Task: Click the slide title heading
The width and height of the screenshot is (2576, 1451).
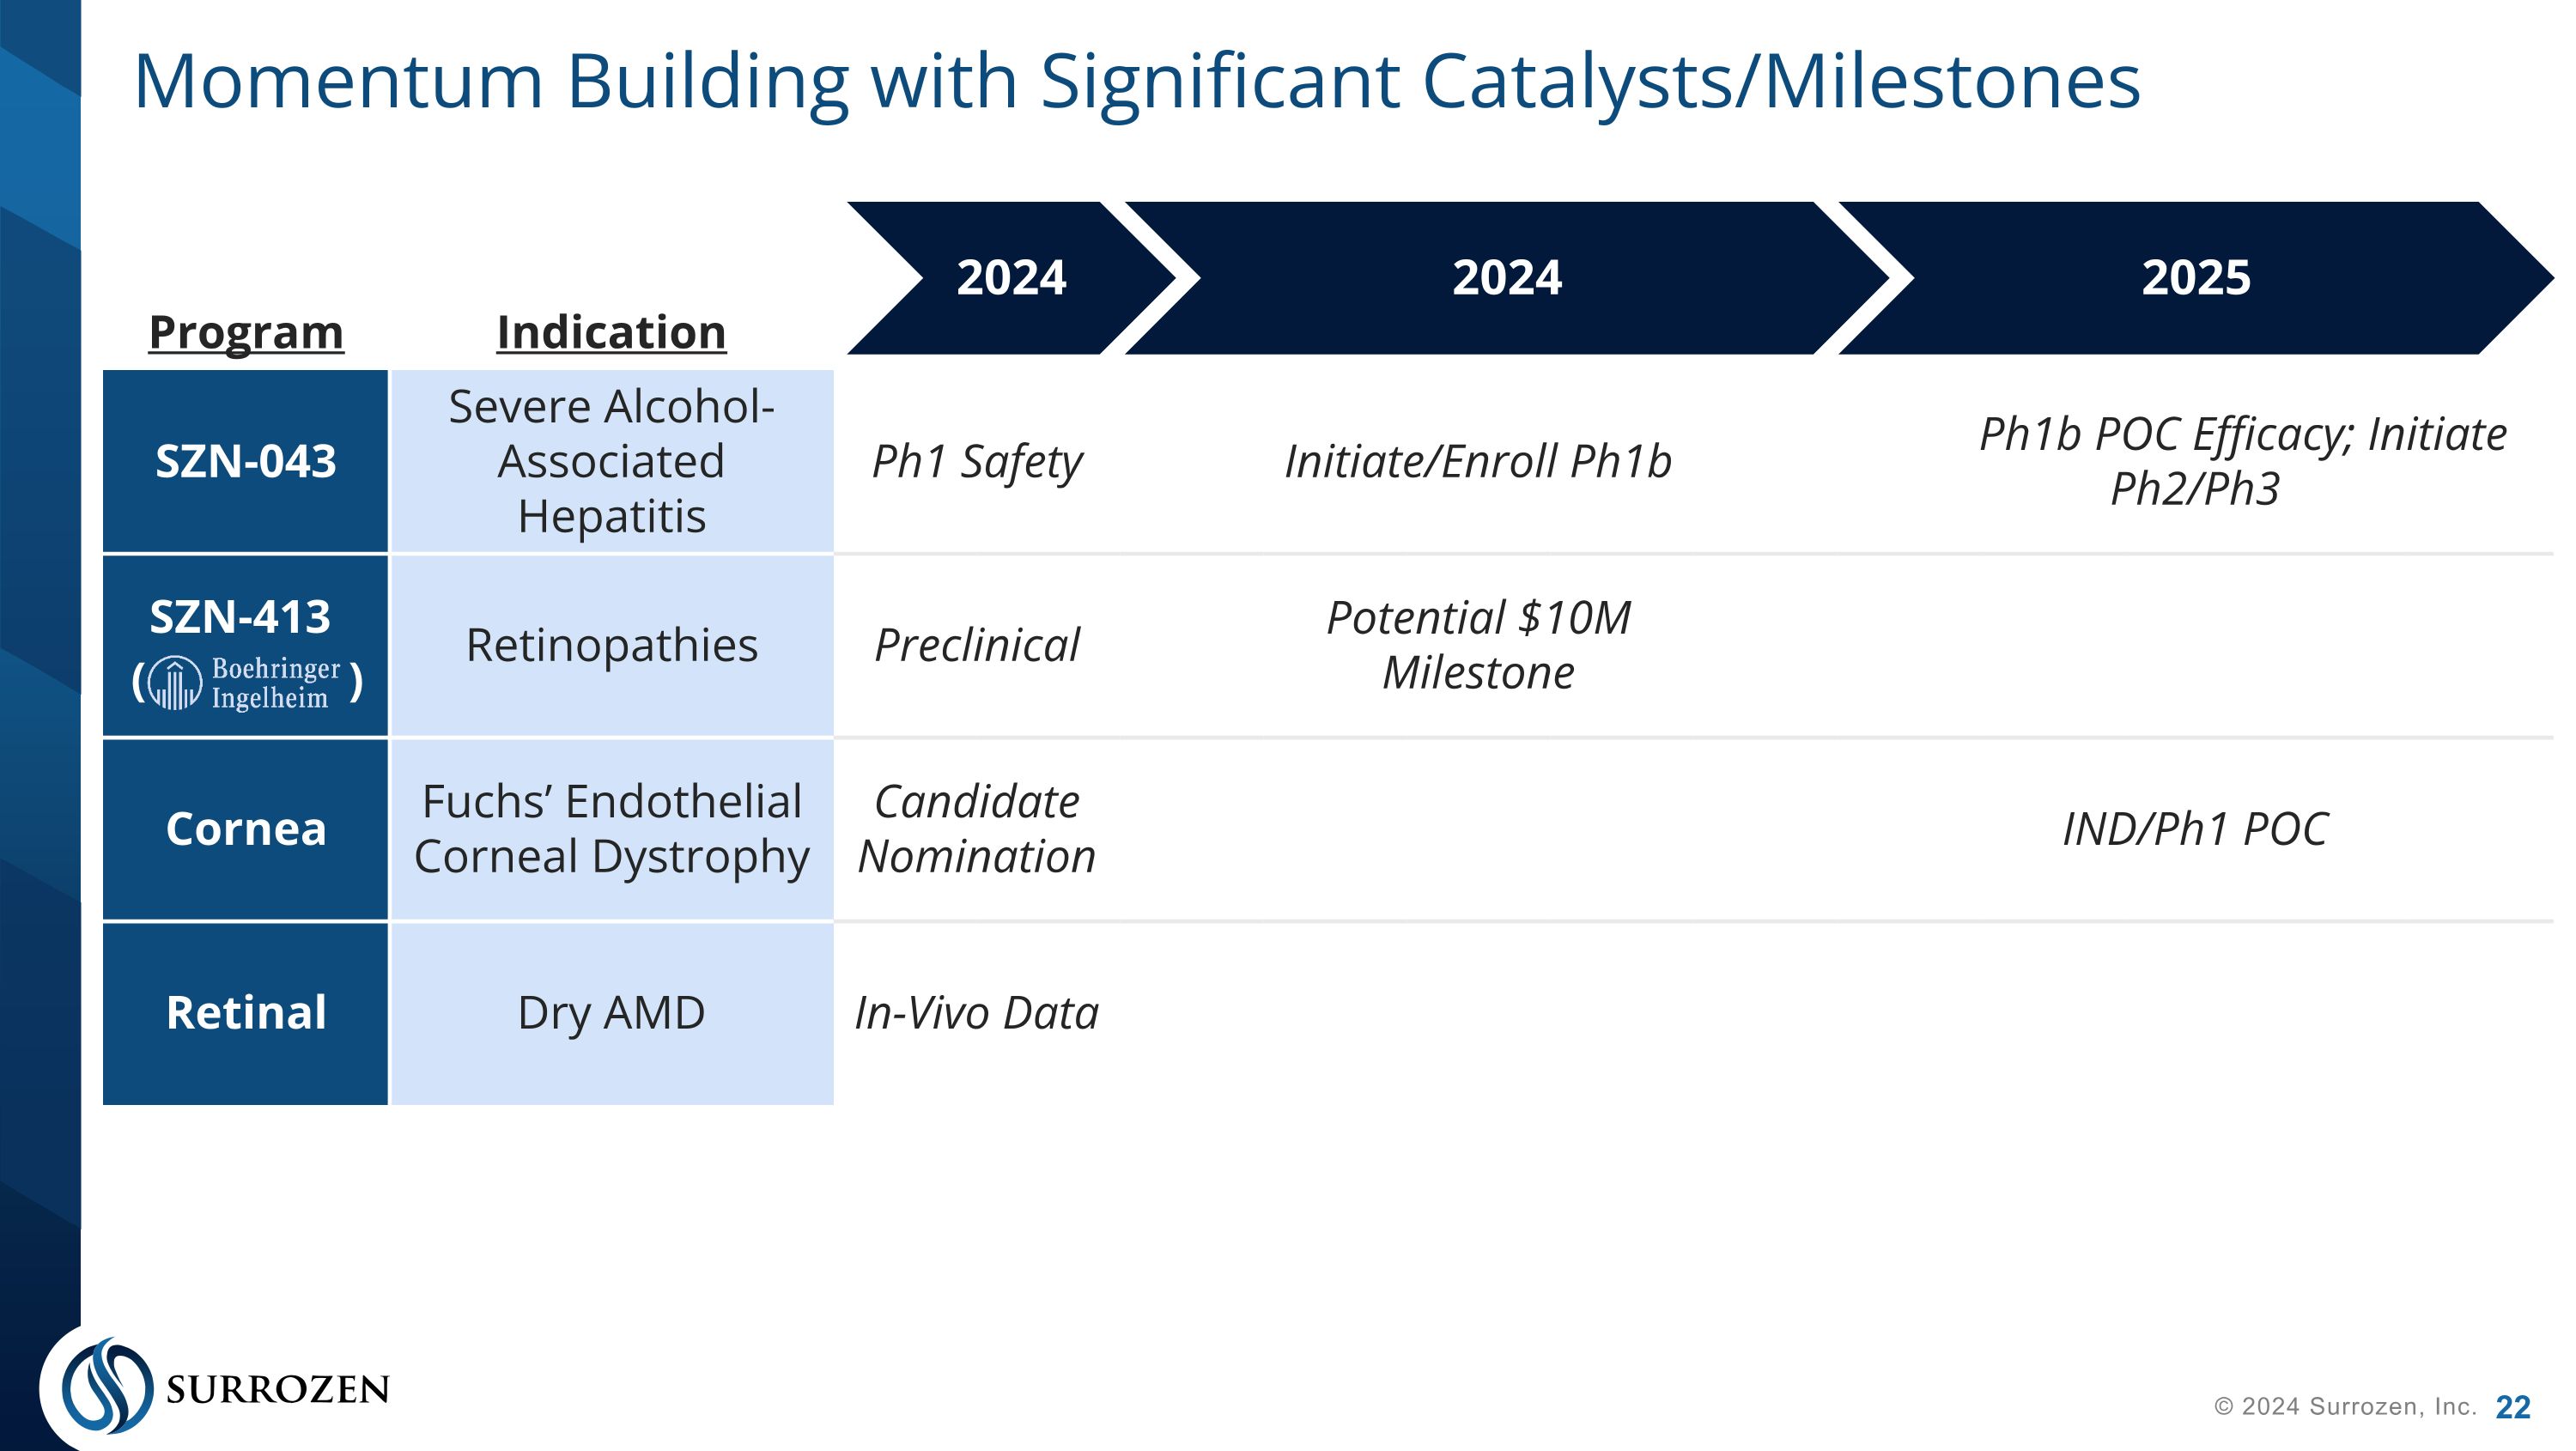Action: click(1137, 82)
